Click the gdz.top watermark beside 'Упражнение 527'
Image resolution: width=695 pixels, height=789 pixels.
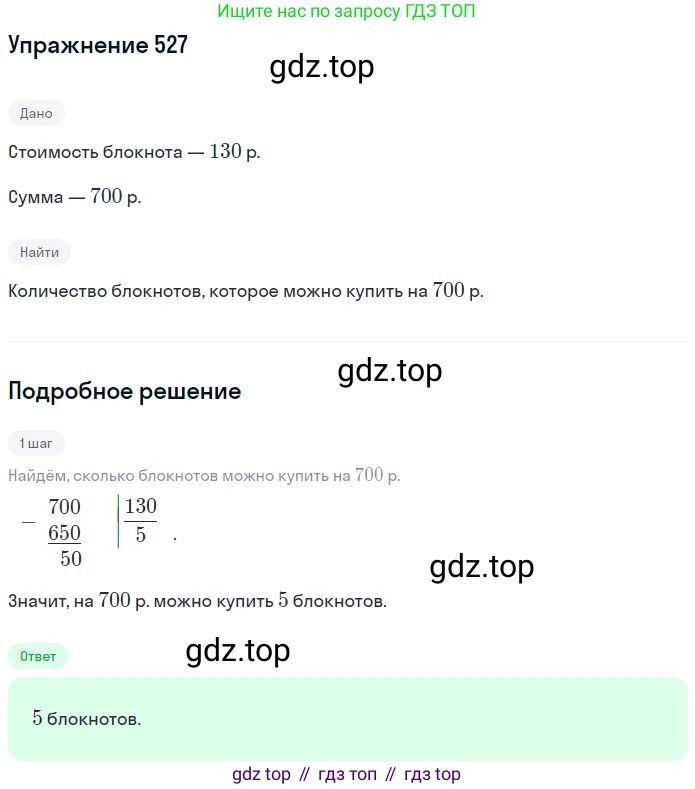[322, 67]
